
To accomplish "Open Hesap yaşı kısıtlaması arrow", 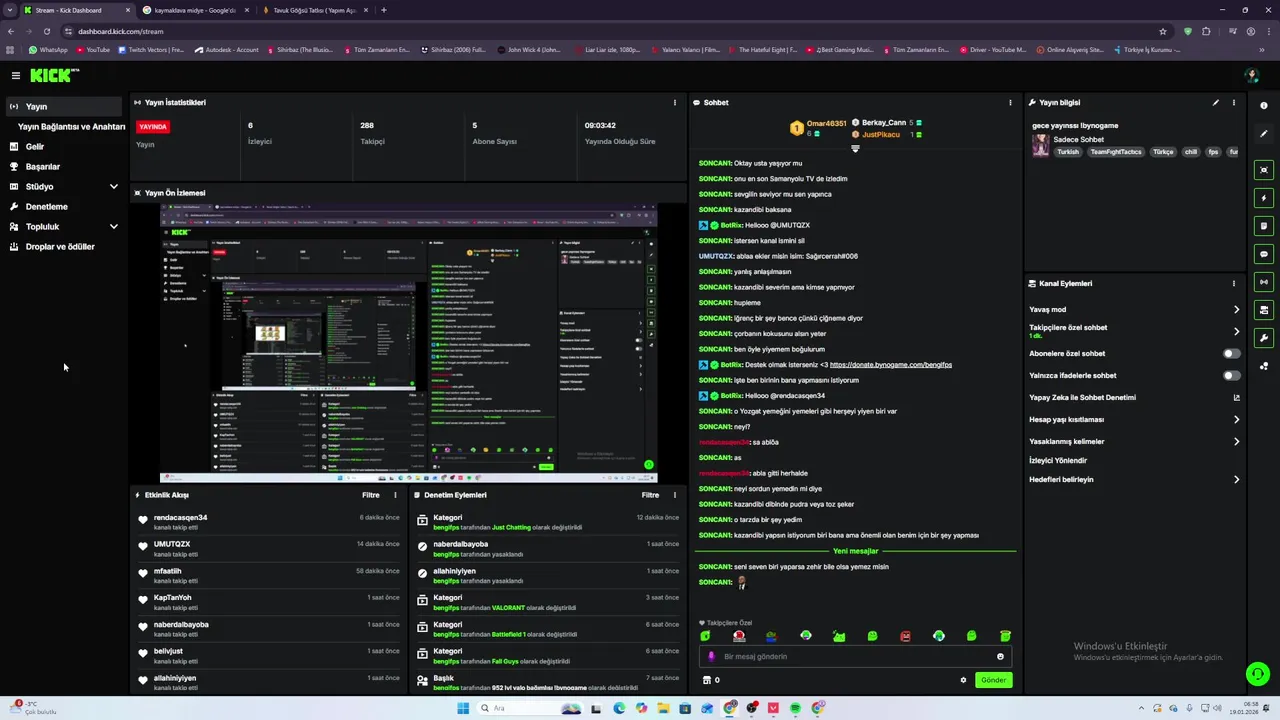I will click(x=1236, y=419).
